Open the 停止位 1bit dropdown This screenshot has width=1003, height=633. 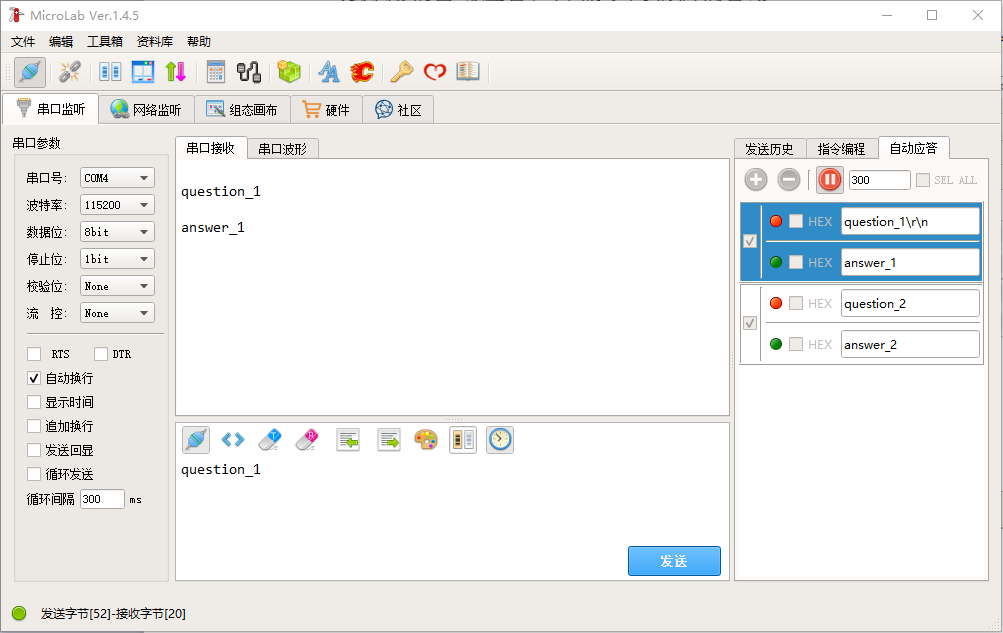[x=117, y=259]
